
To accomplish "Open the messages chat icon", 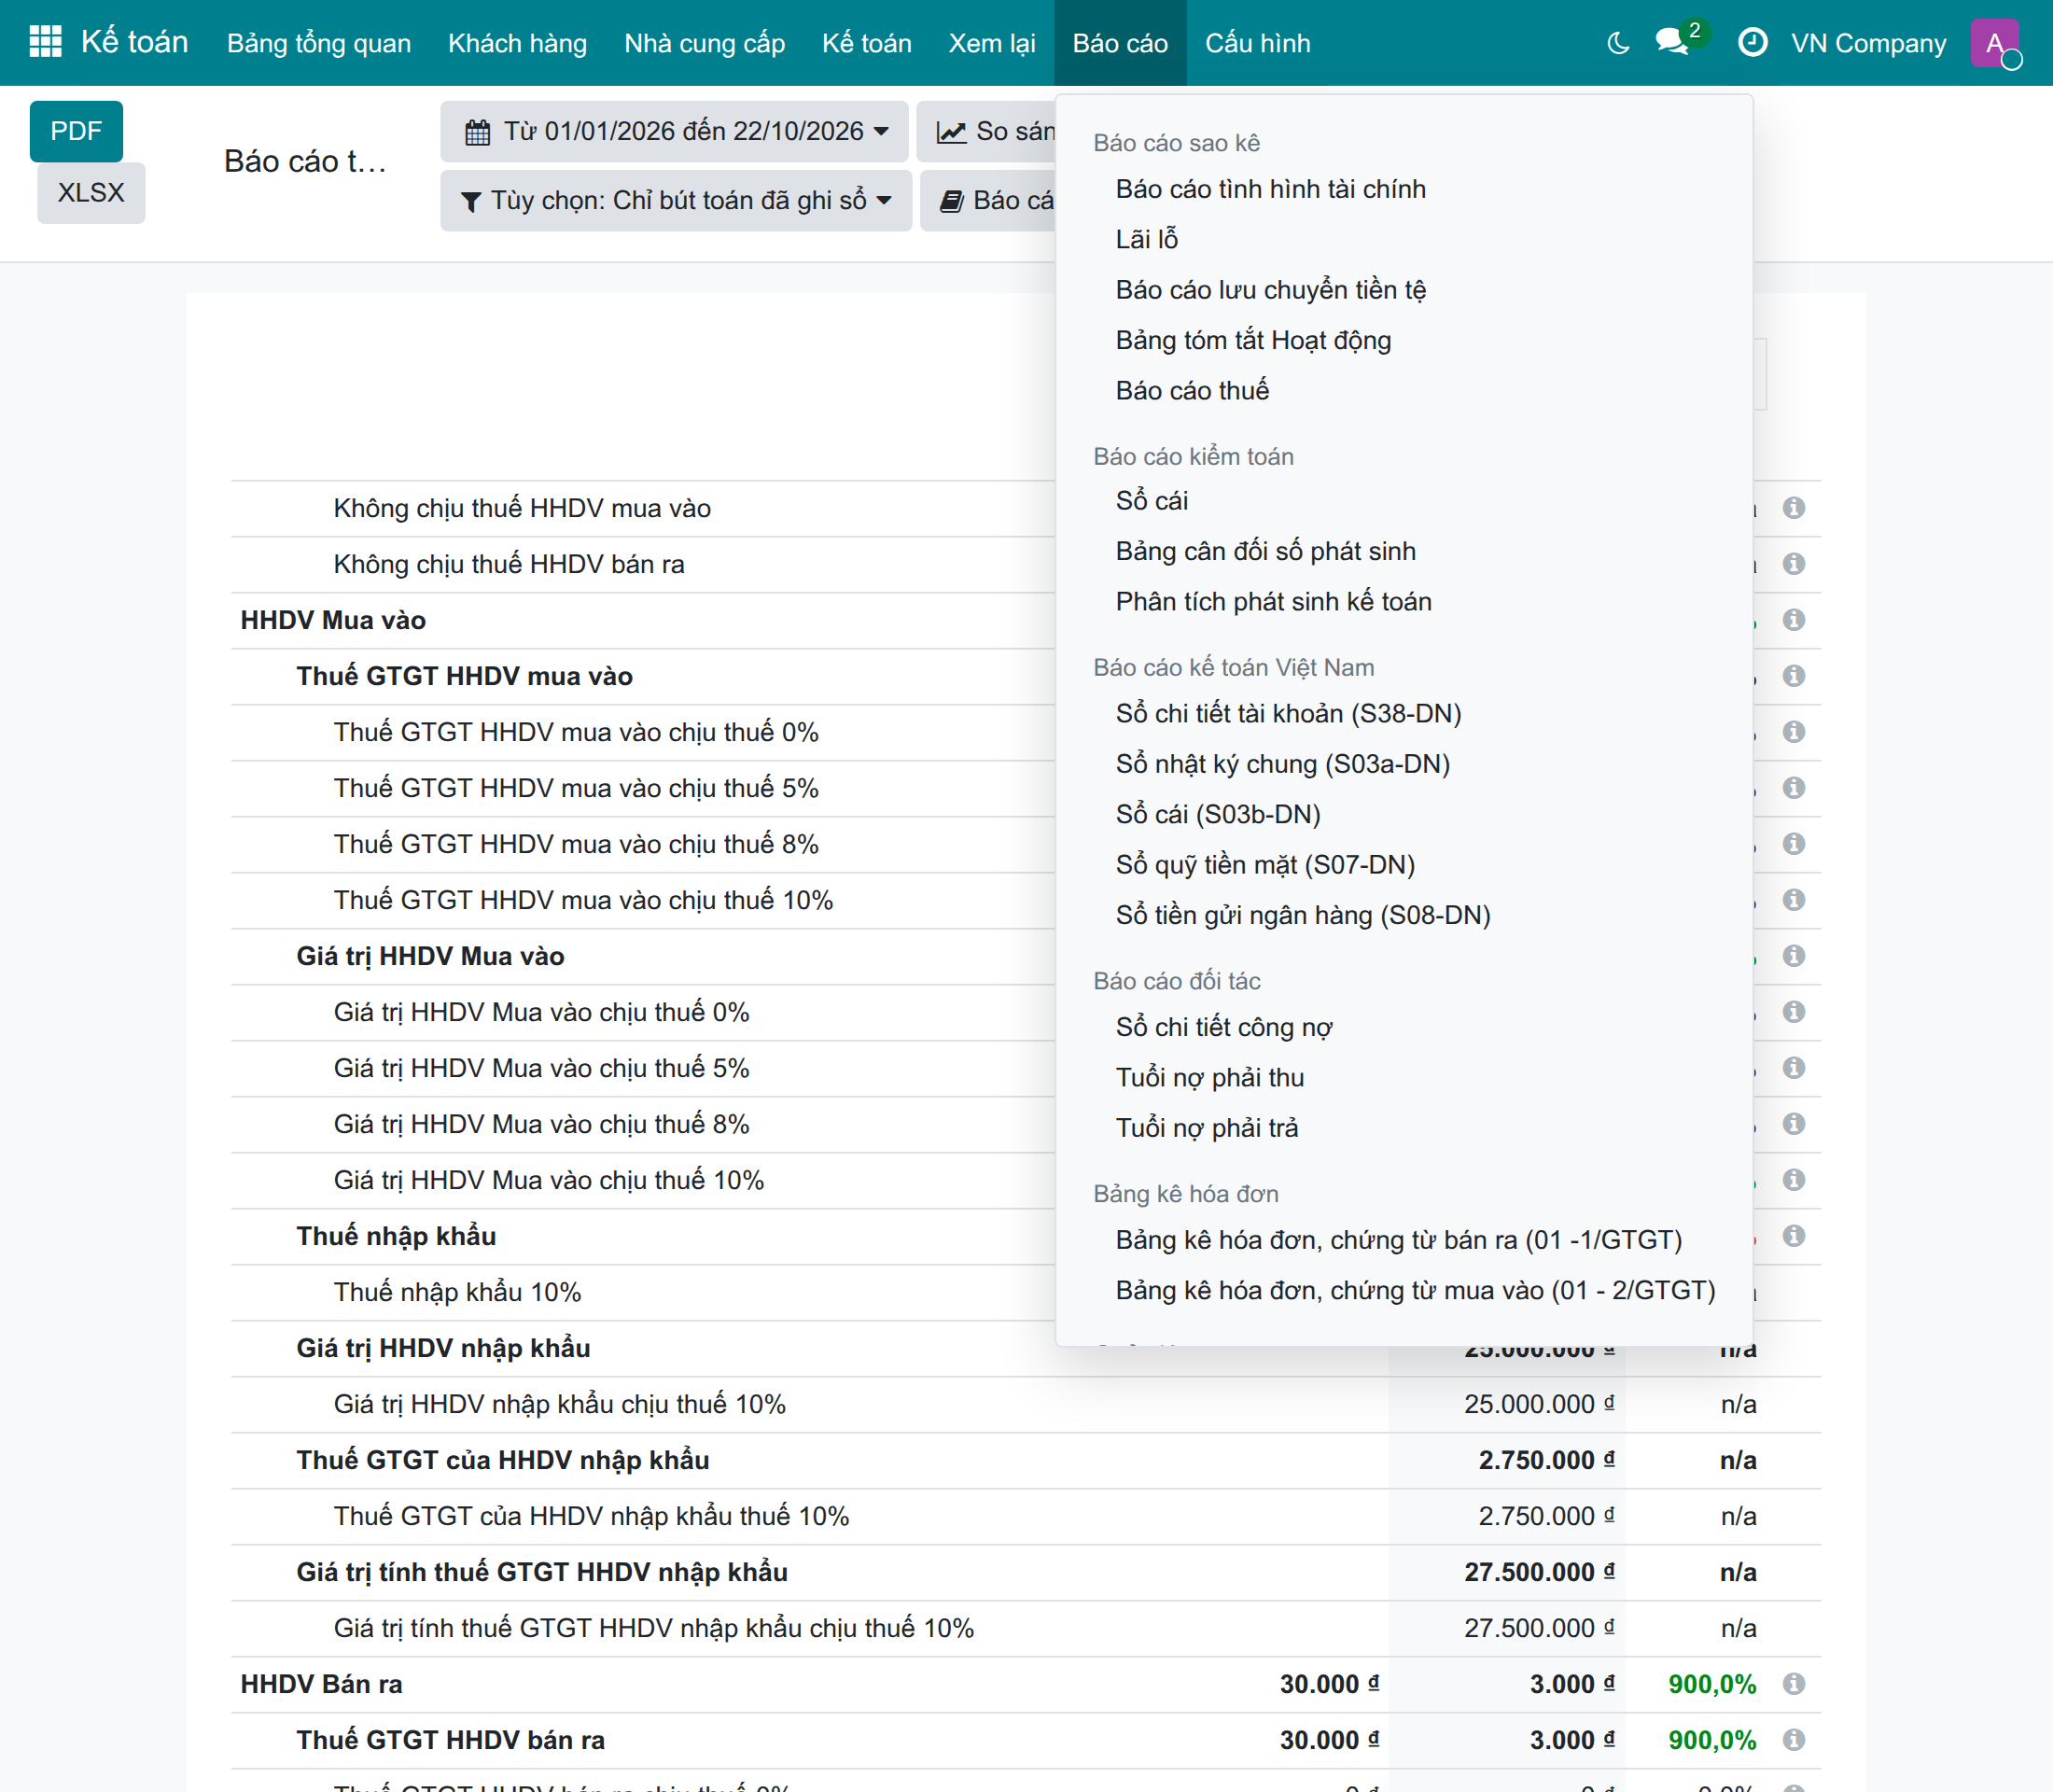I will point(1672,42).
